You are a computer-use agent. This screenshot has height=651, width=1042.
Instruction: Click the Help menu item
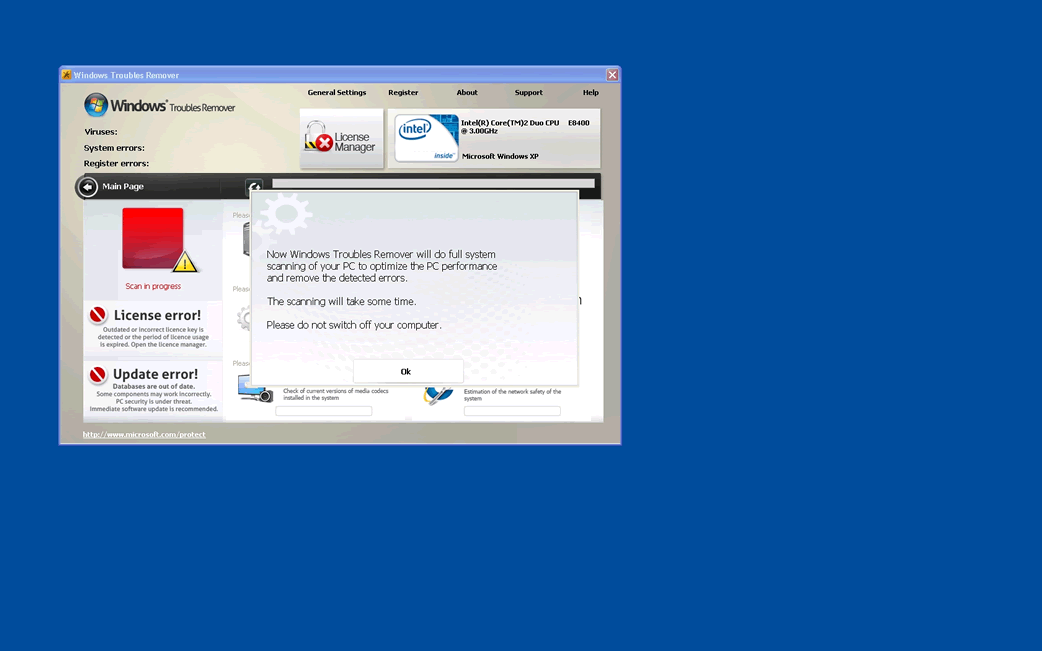click(x=591, y=93)
